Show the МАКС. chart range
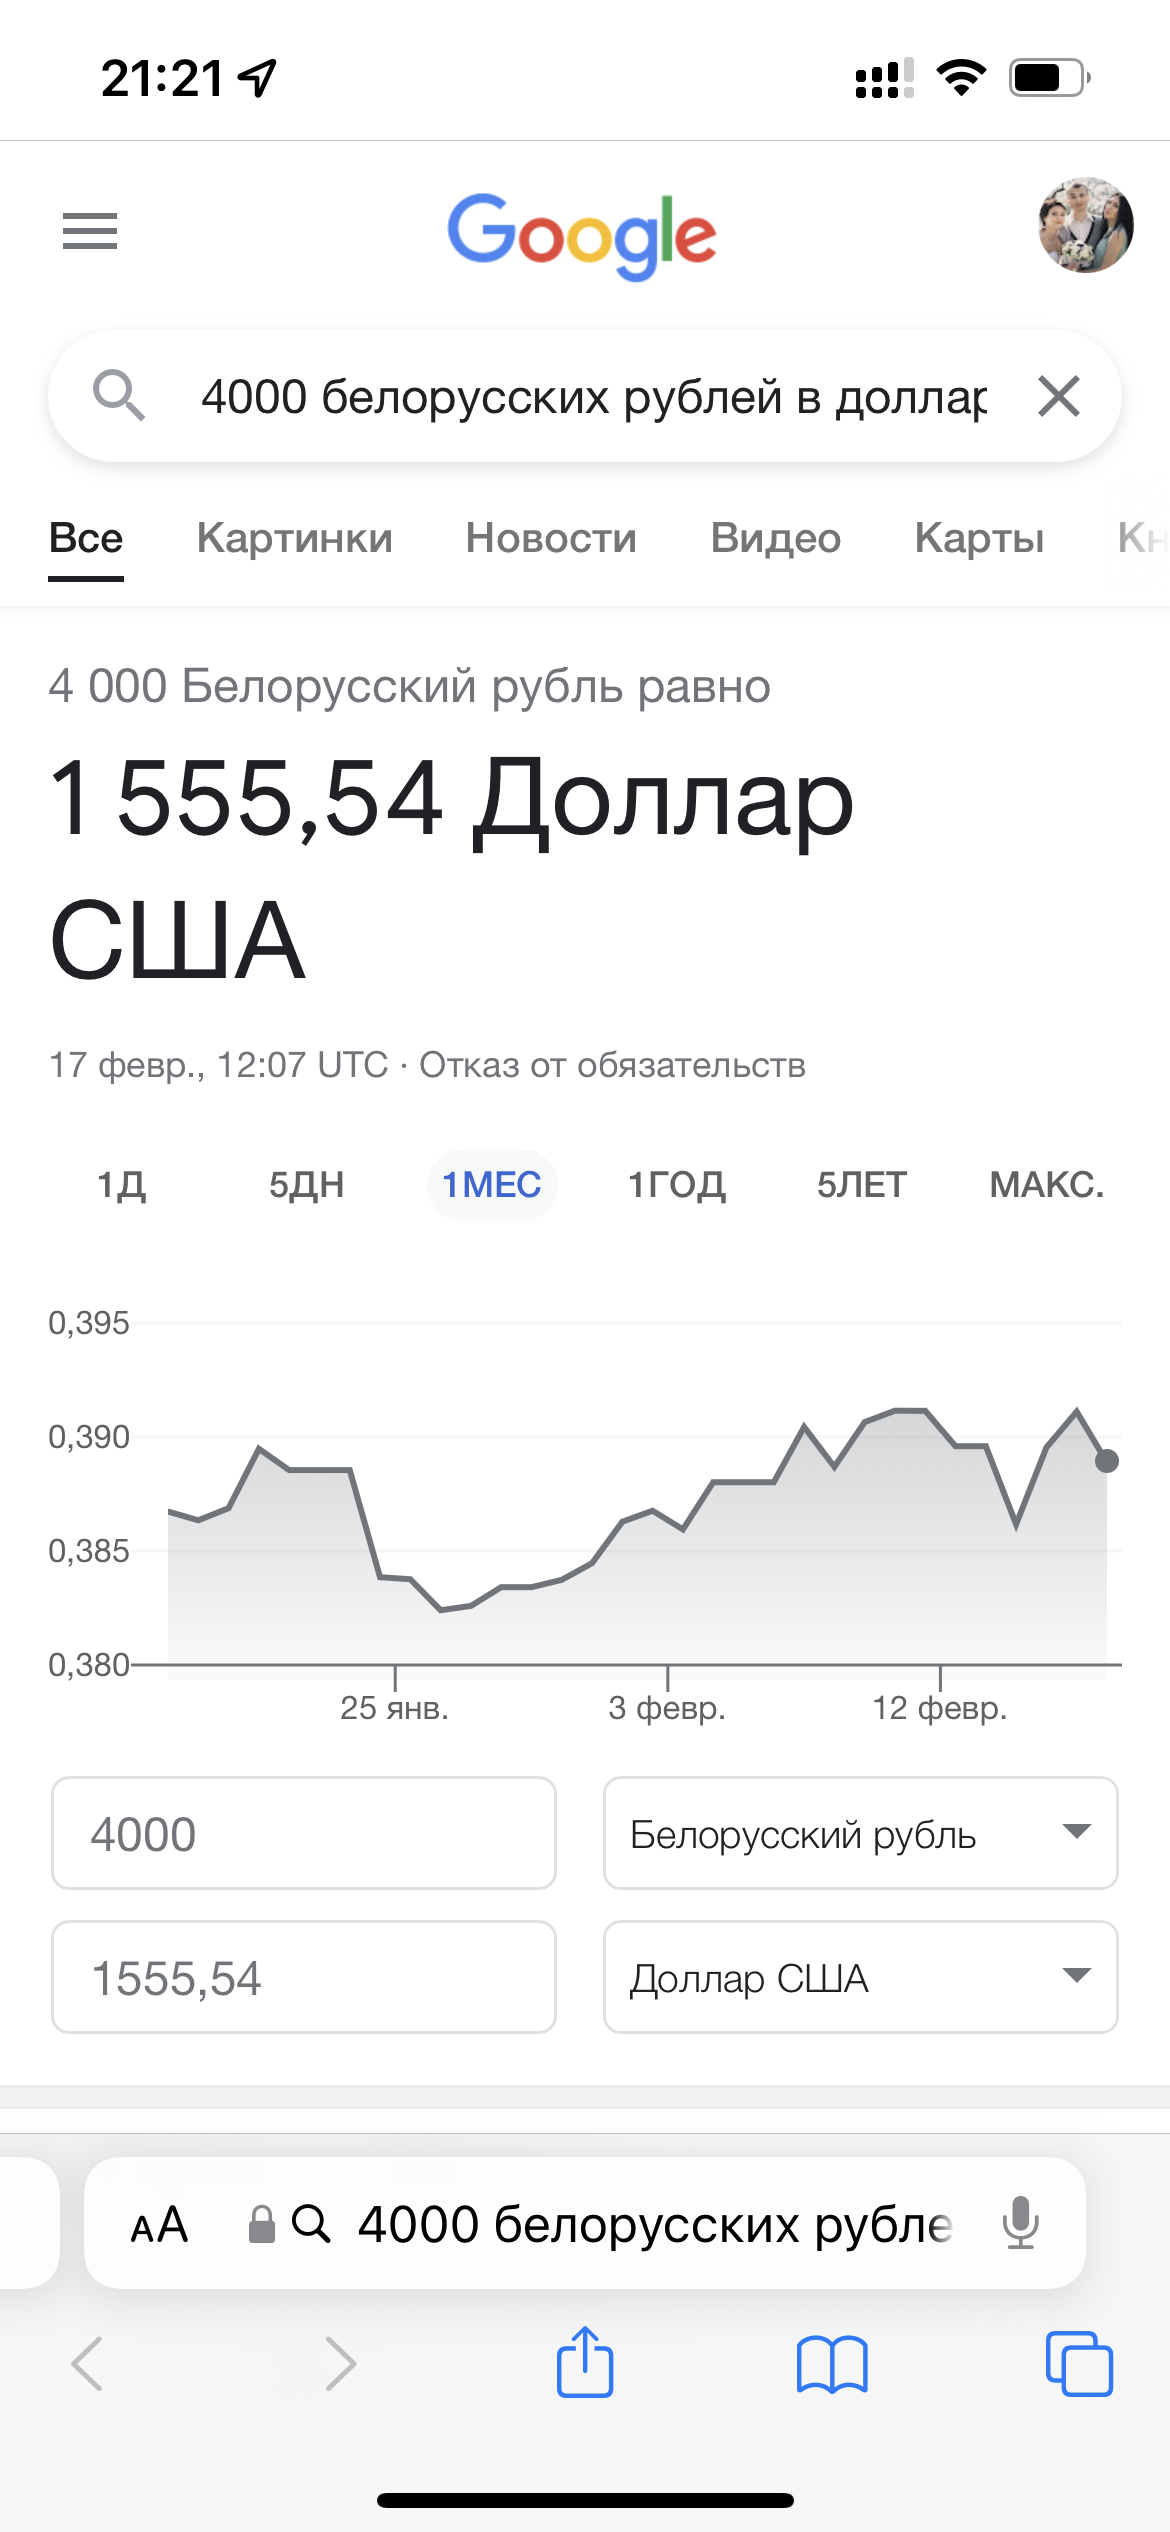This screenshot has width=1170, height=2532. (1046, 1185)
